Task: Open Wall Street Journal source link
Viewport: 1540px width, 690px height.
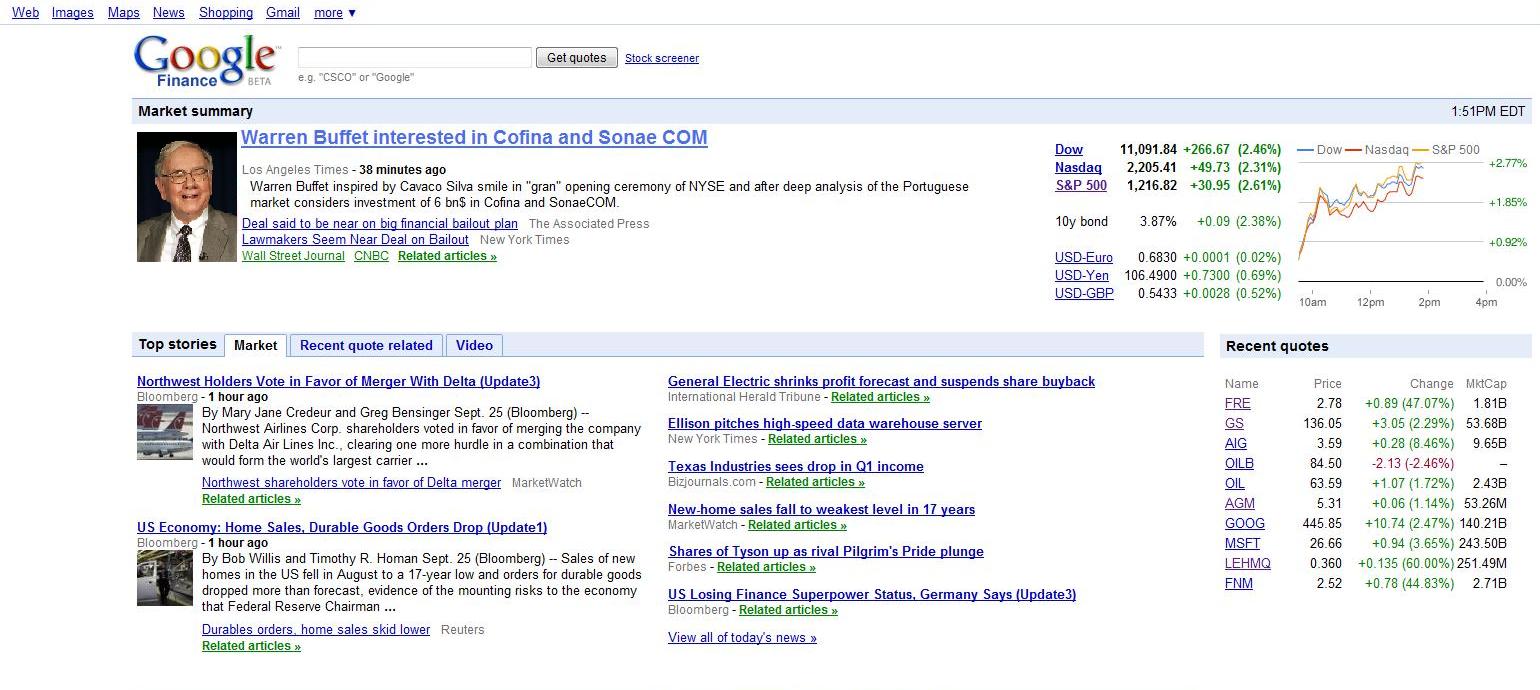Action: coord(293,256)
